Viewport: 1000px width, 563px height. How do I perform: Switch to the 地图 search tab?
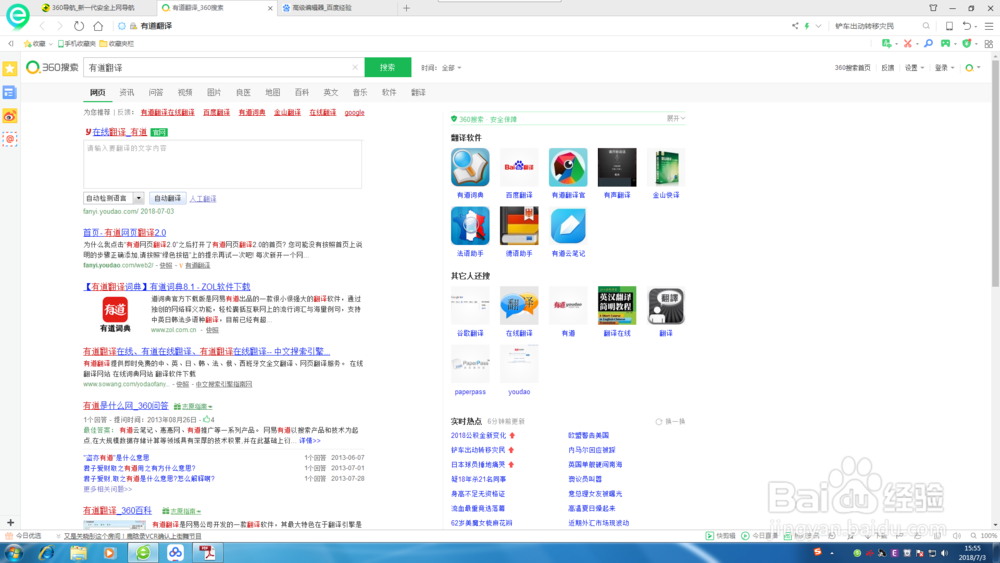272,92
